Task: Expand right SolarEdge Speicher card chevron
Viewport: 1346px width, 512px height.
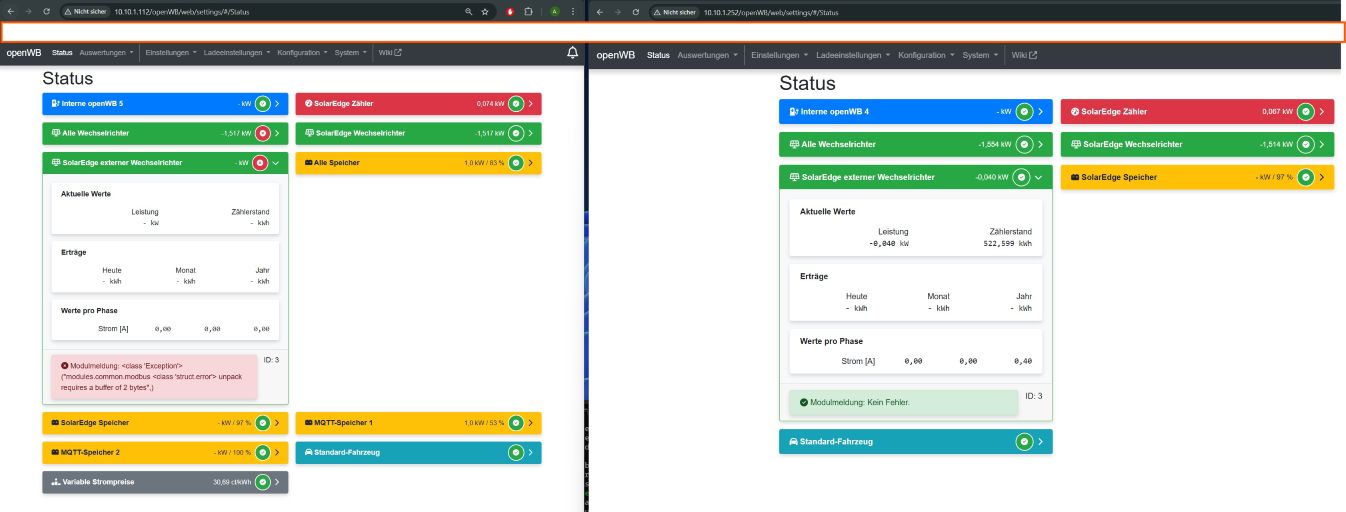Action: tap(1322, 177)
